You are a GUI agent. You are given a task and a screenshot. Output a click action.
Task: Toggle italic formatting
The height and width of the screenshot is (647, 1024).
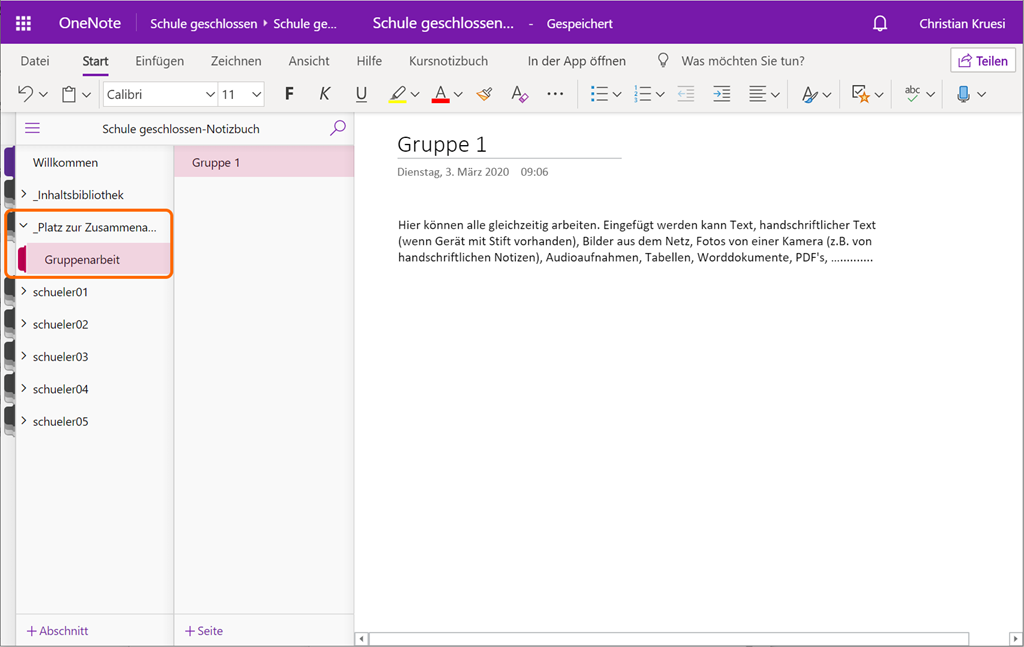pos(325,94)
